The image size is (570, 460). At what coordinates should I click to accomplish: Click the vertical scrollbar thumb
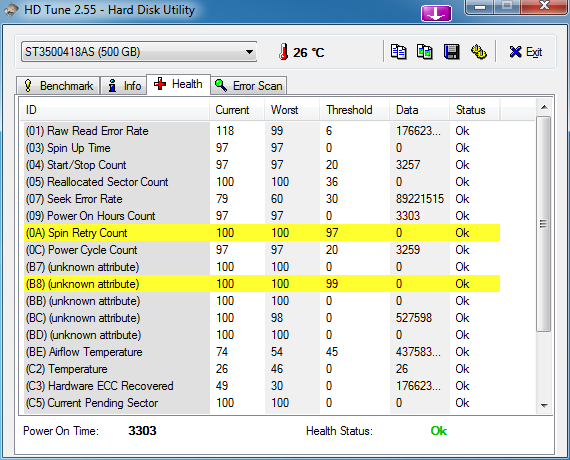click(x=544, y=224)
